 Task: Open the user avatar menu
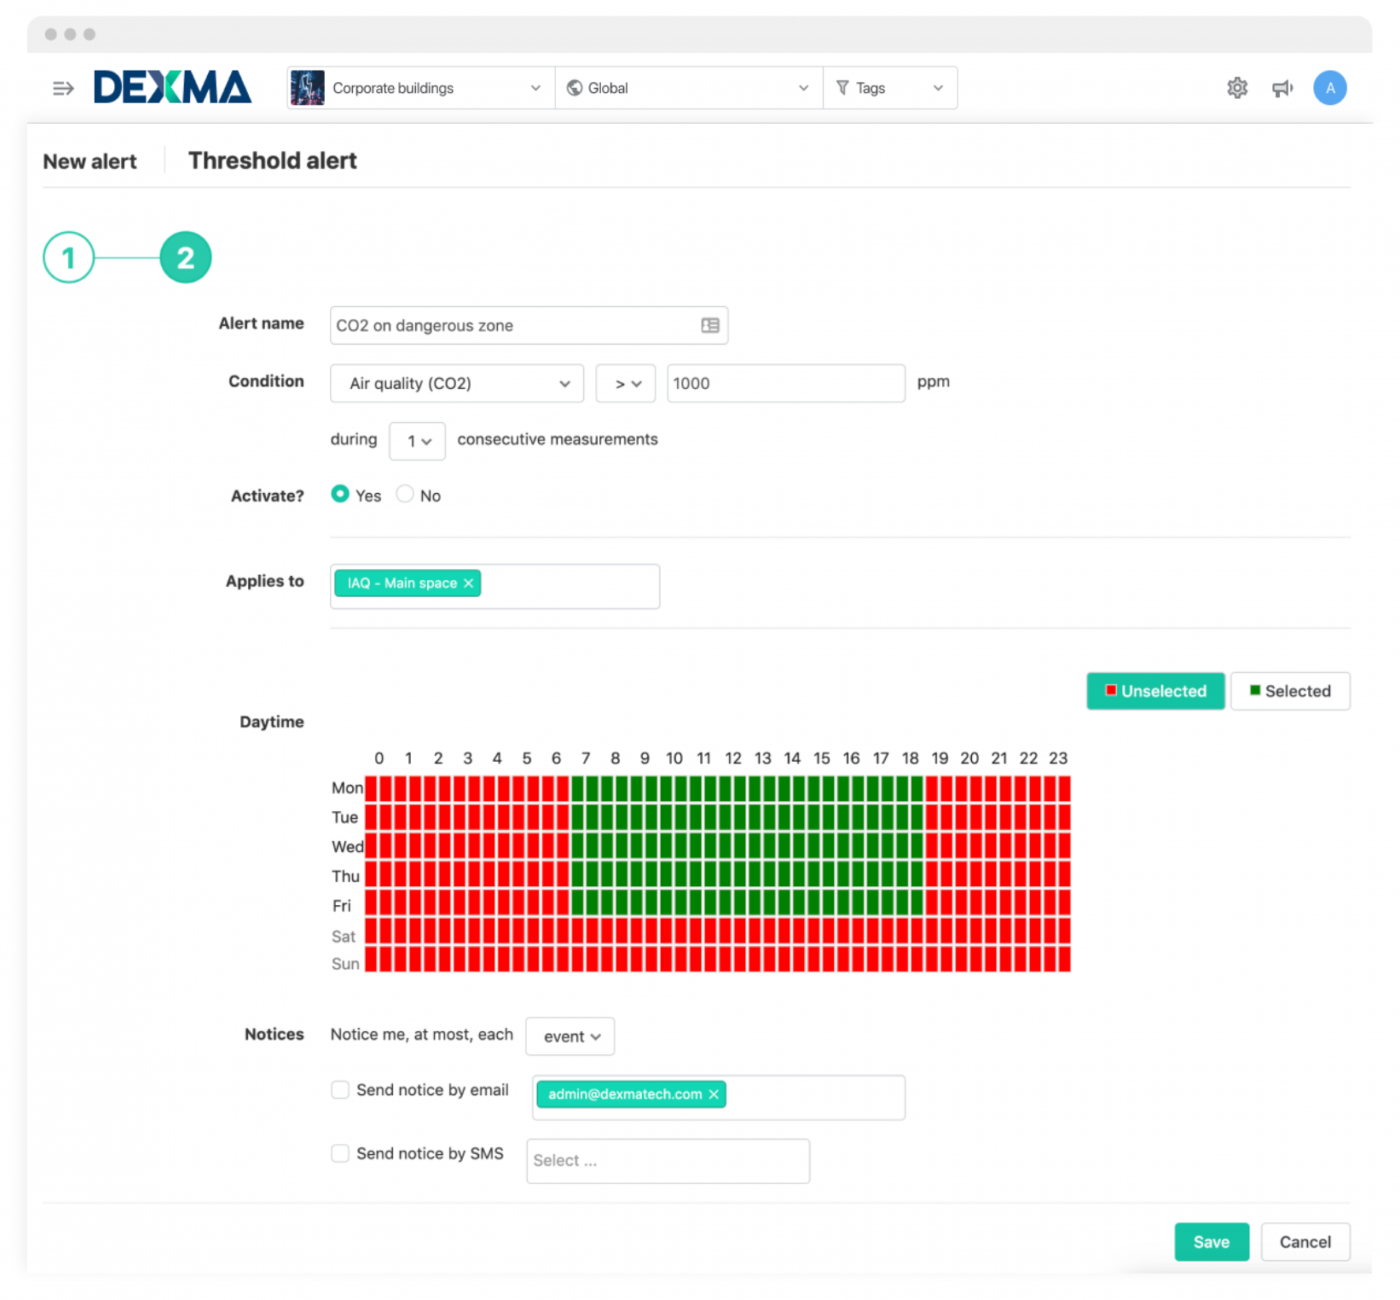point(1330,88)
